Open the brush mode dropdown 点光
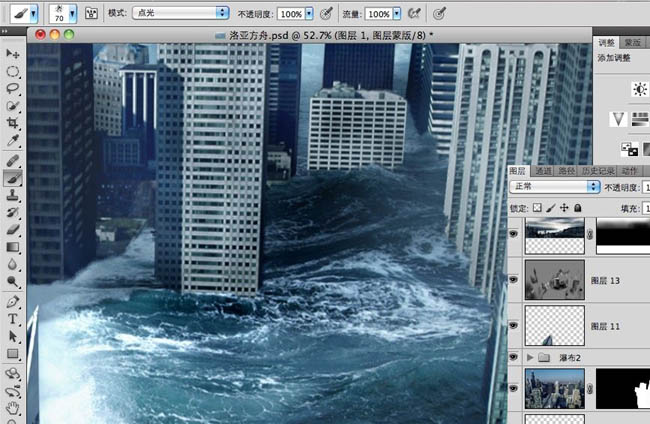The image size is (650, 424). click(x=181, y=13)
